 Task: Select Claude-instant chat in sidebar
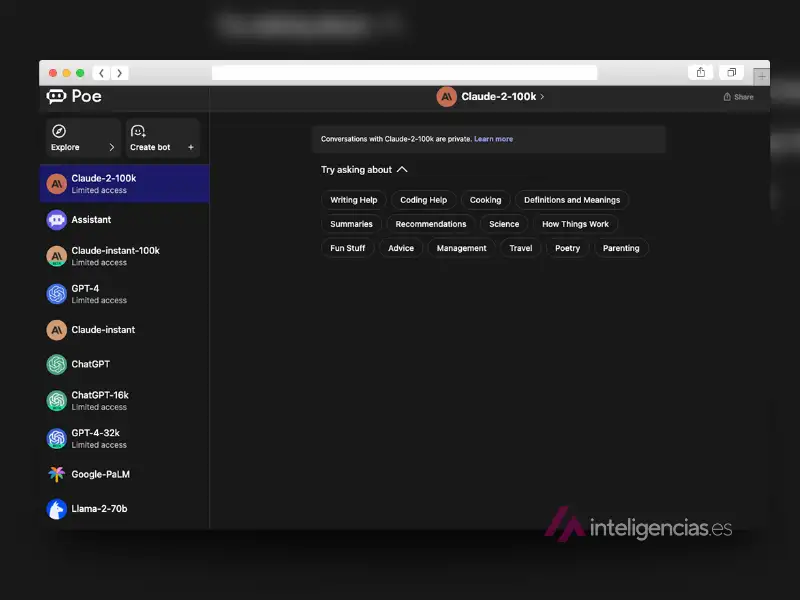coord(124,330)
